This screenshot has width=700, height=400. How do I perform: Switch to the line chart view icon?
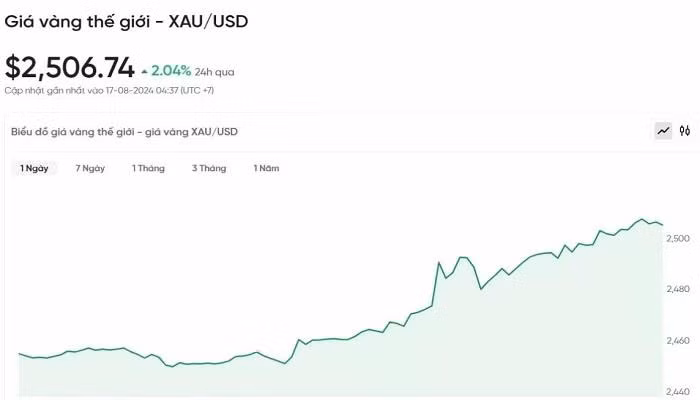tap(663, 130)
